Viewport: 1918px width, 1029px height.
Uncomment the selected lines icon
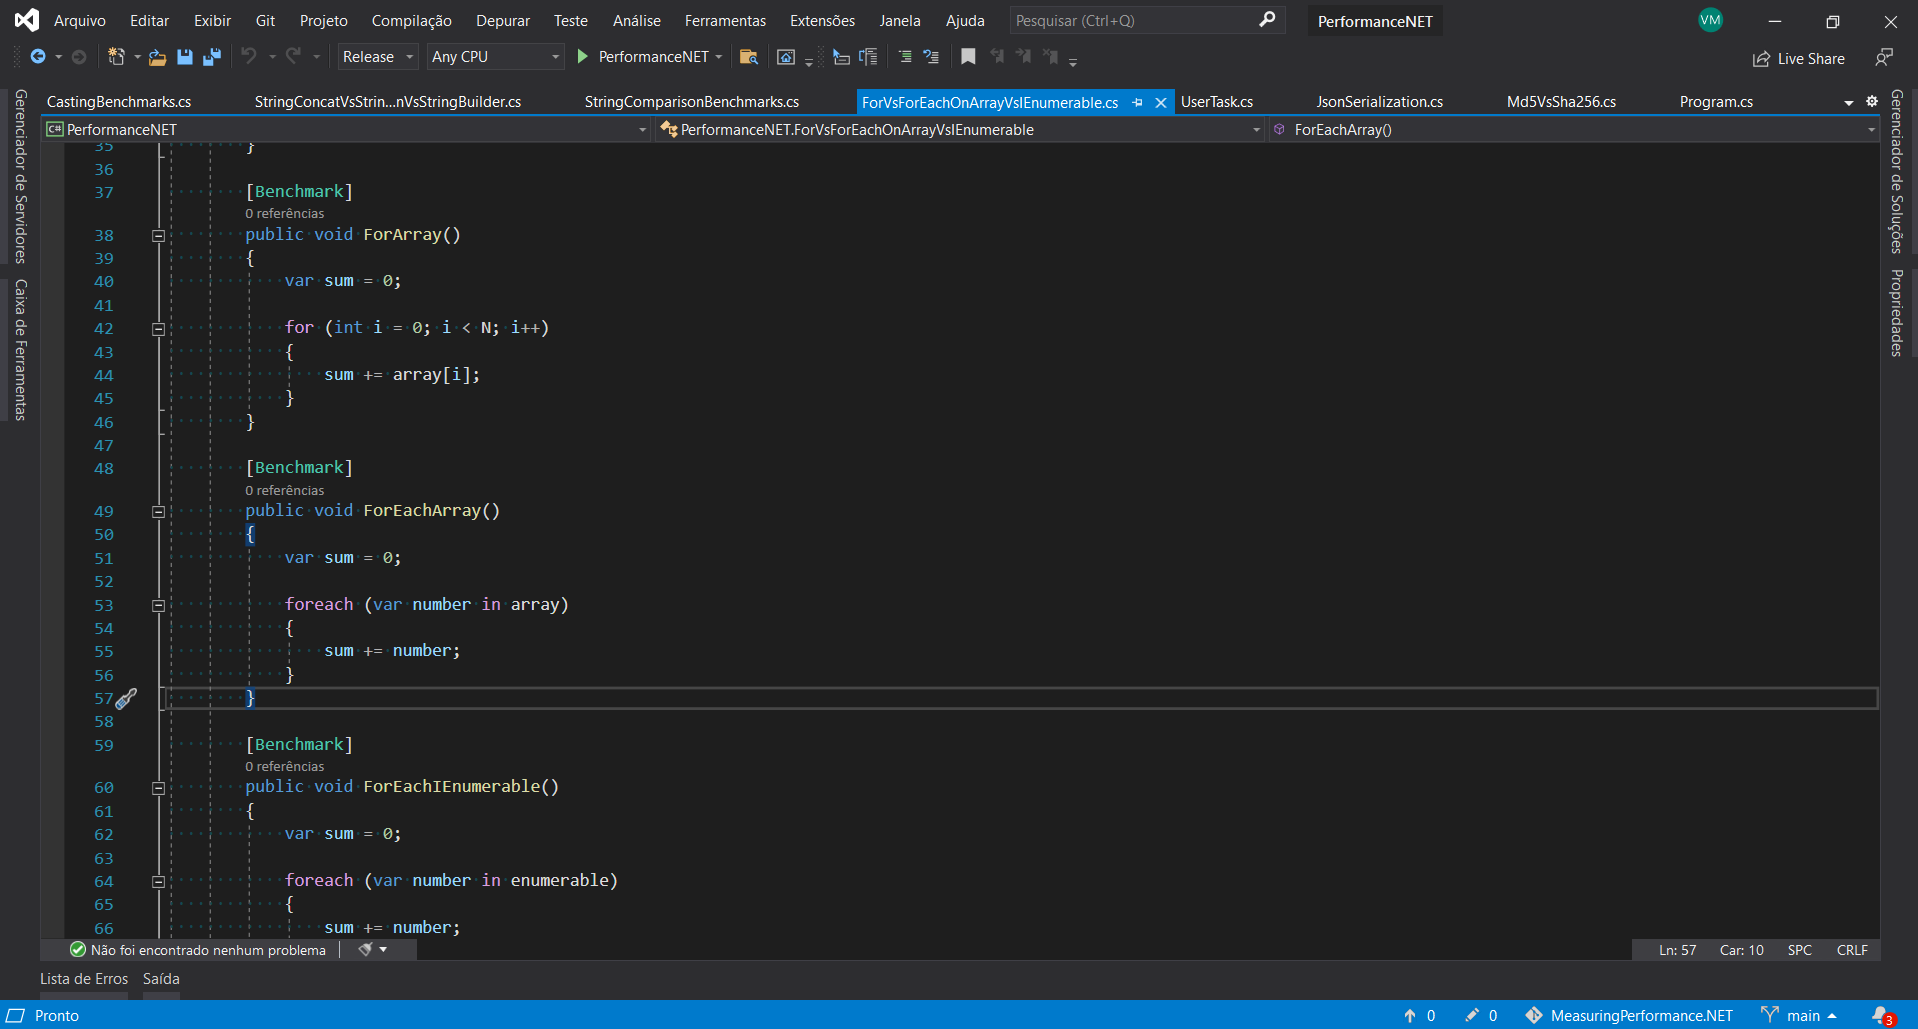click(931, 57)
